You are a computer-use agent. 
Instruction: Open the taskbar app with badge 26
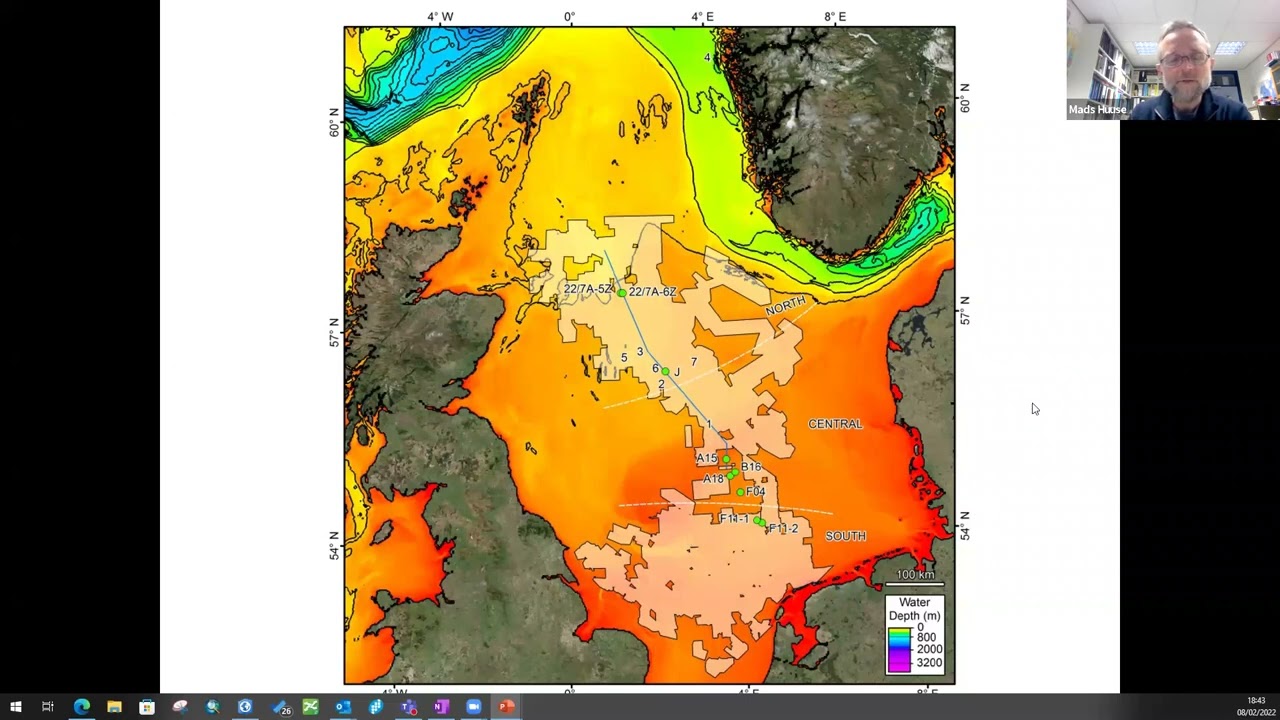(x=282, y=707)
